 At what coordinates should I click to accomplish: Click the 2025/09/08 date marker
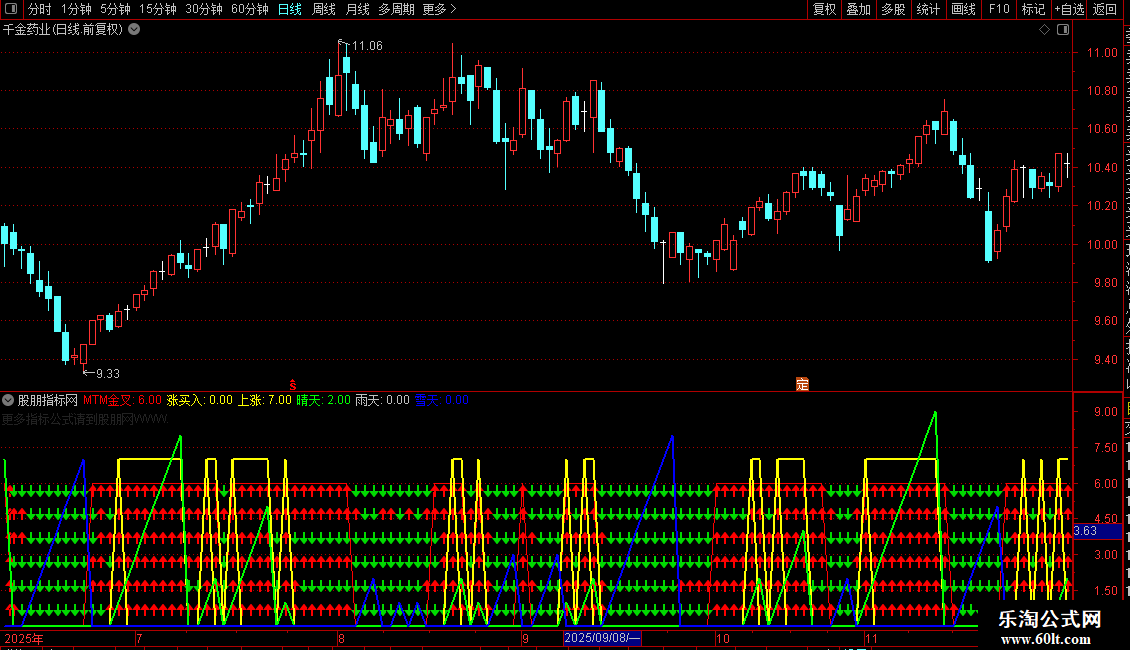[602, 638]
